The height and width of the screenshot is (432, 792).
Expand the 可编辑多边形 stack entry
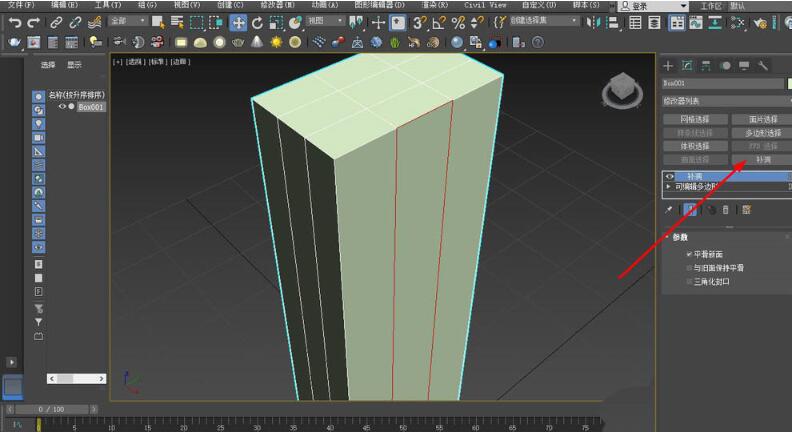click(669, 186)
